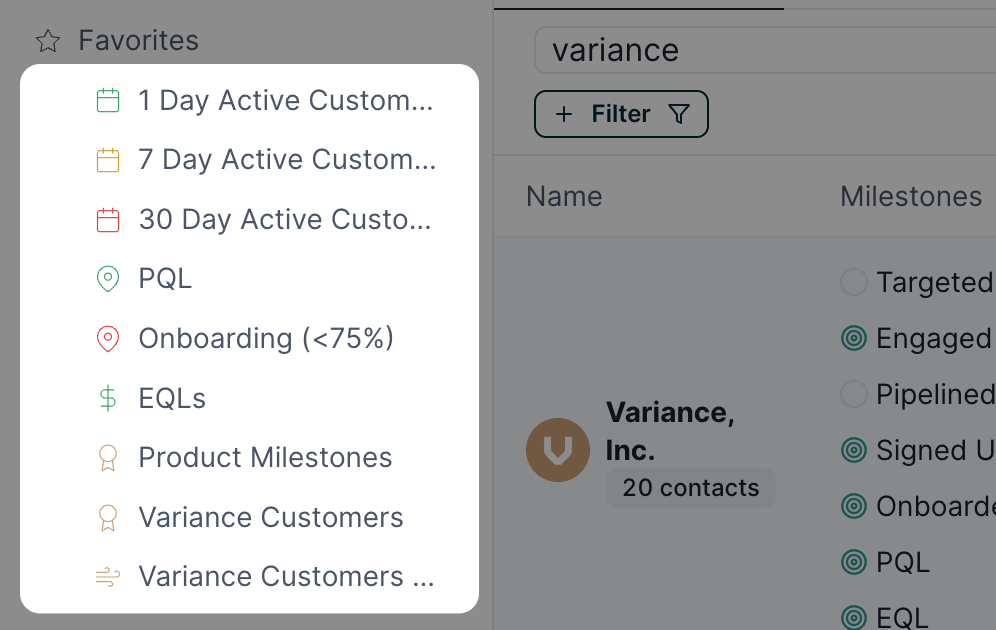Image resolution: width=996 pixels, height=630 pixels.
Task: Click red pin icon beside Onboarding (<75%)
Action: [x=108, y=339]
